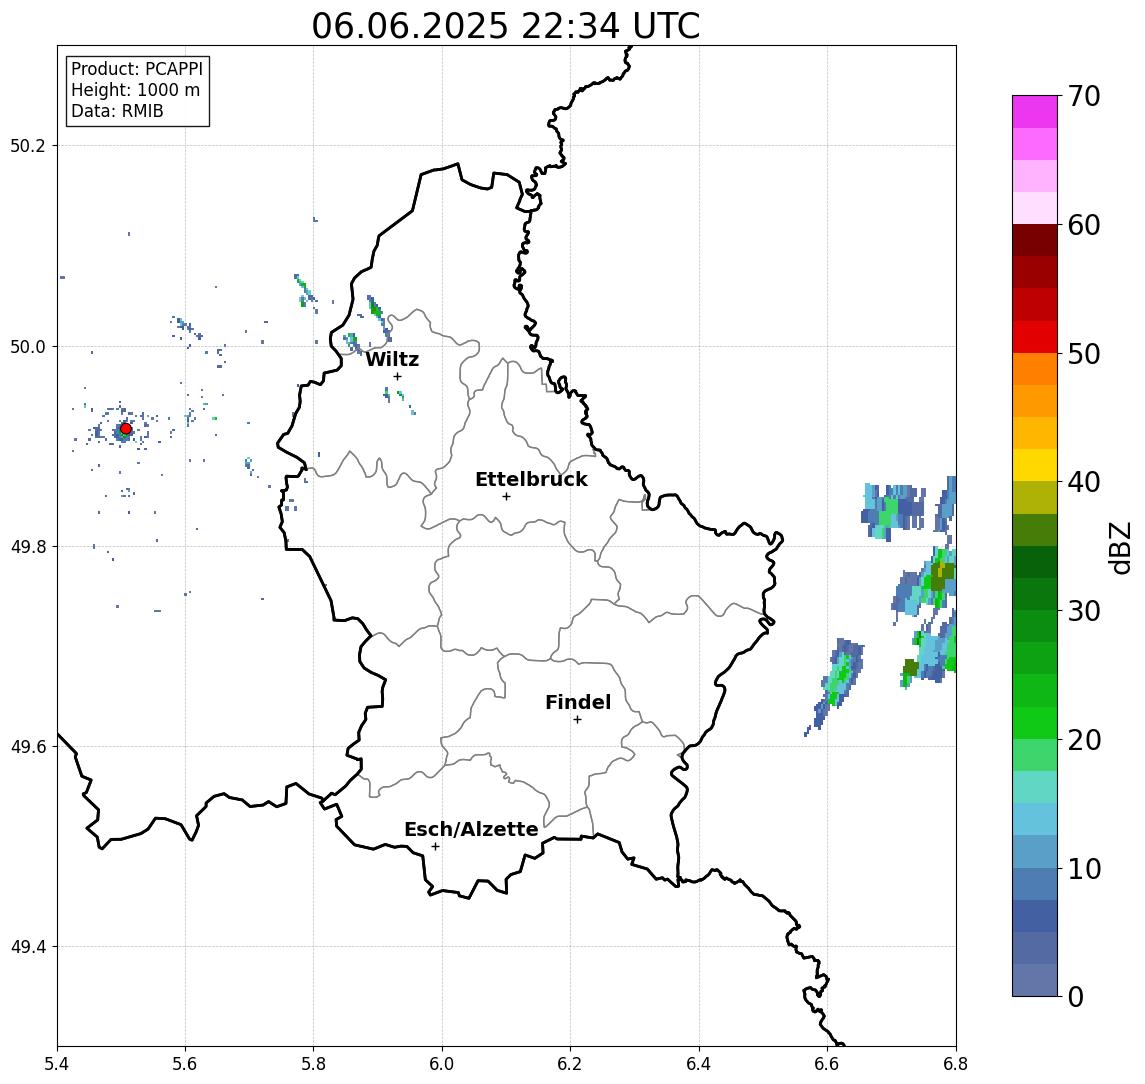Click the magenta top swatch of colorbar
Image resolution: width=1145 pixels, height=1084 pixels.
[1035, 112]
